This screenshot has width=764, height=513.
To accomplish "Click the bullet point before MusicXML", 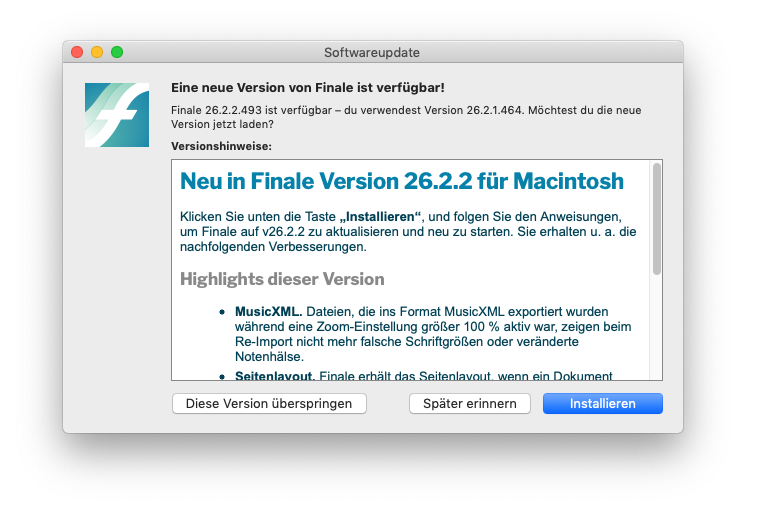I will tap(222, 312).
